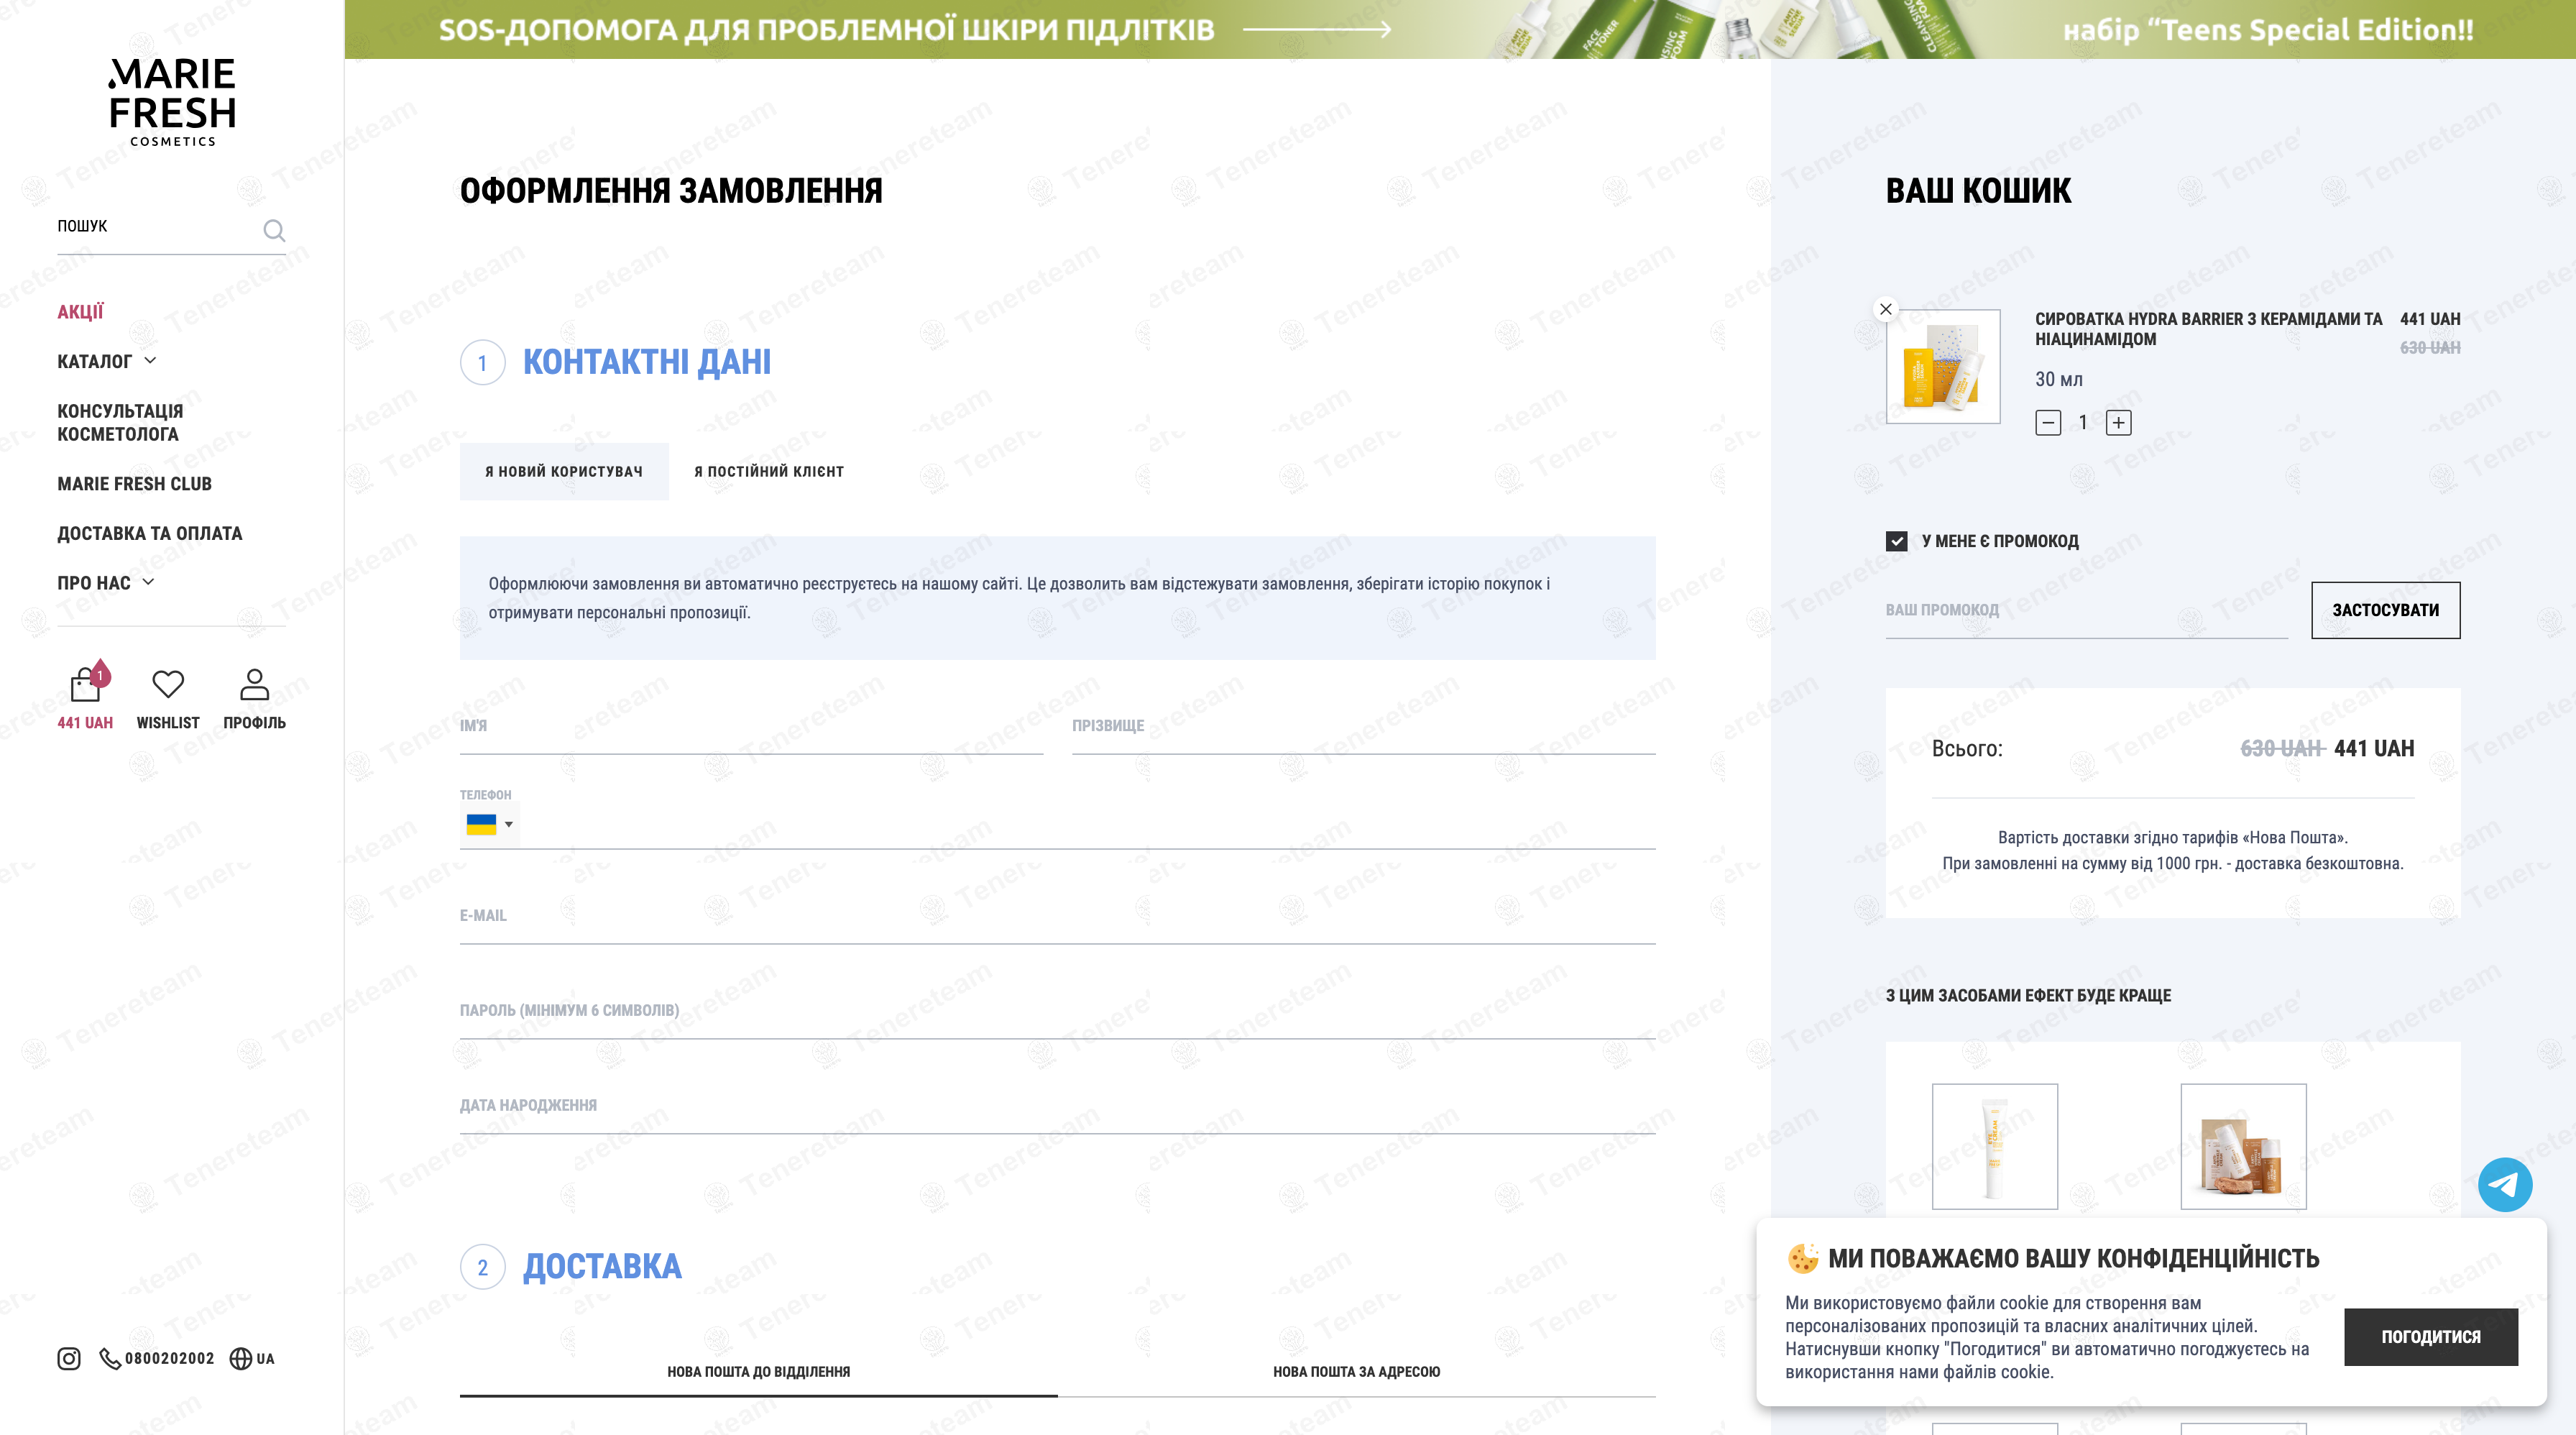Open the Instagram icon in sidebar footer
Viewport: 2576px width, 1435px height.
click(x=69, y=1358)
